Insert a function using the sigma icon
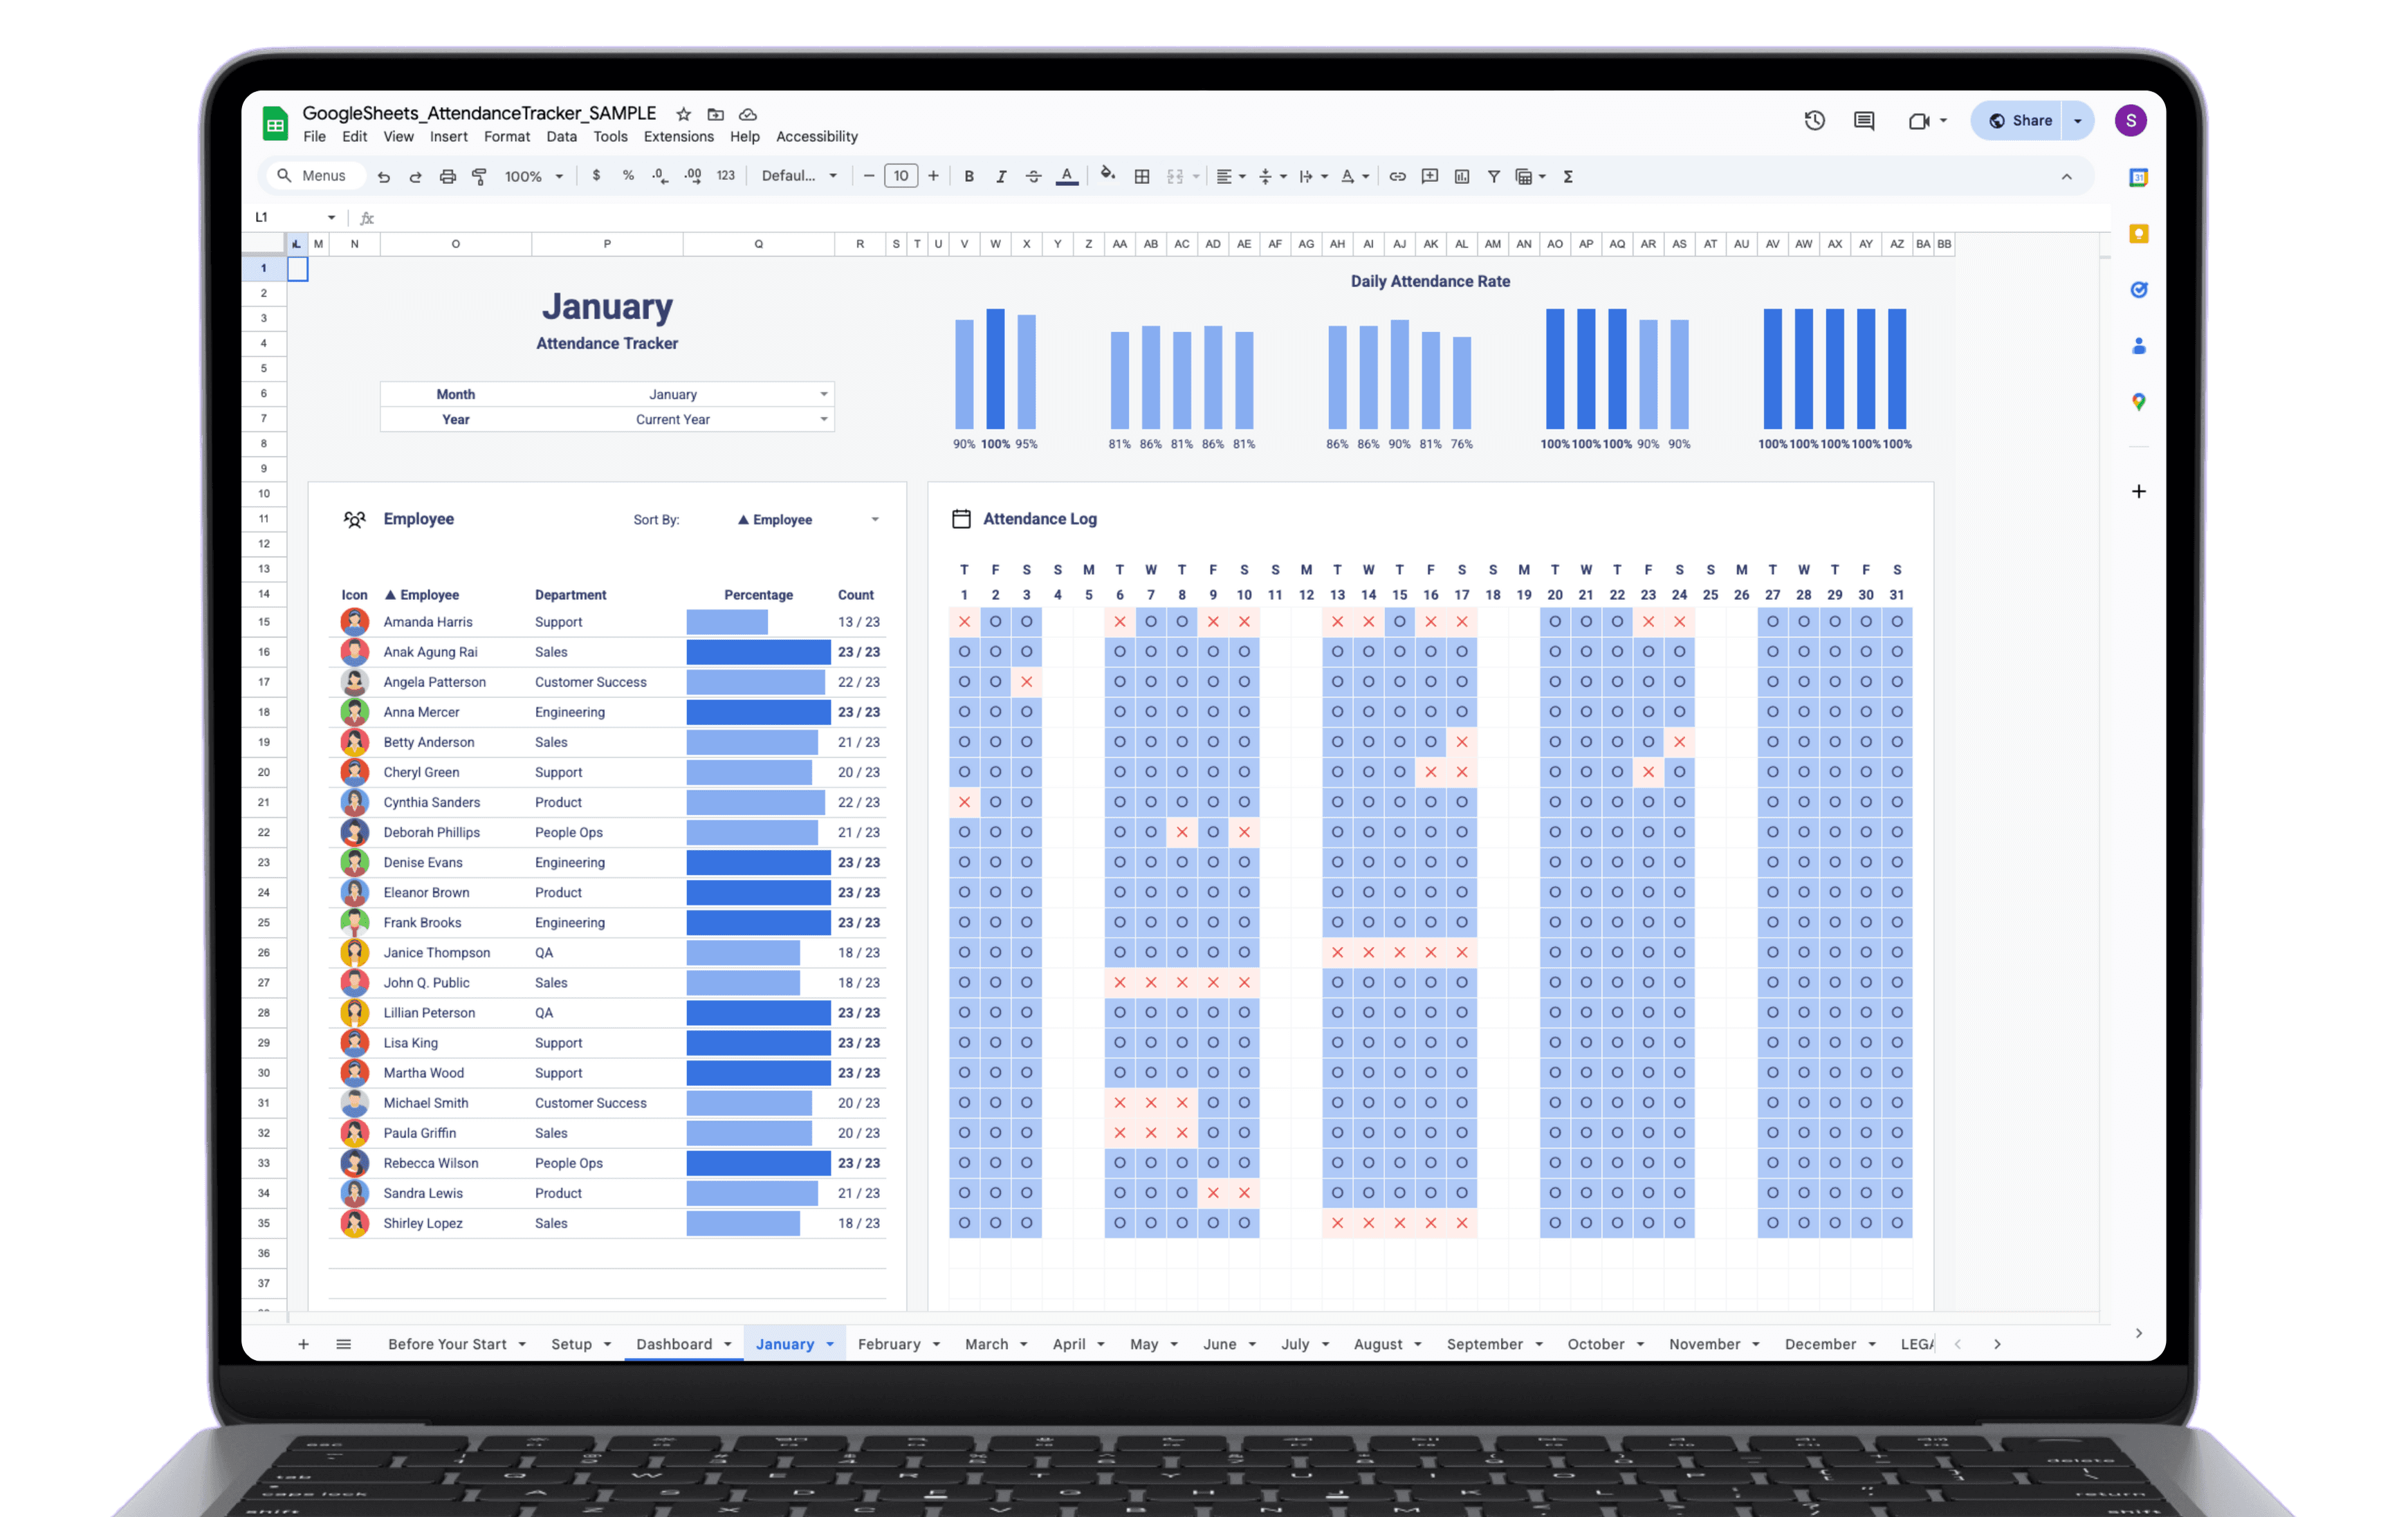The image size is (2408, 1517). pyautogui.click(x=1568, y=176)
